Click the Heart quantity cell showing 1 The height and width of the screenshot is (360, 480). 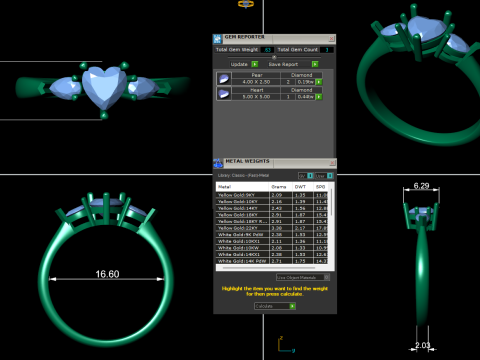point(288,97)
